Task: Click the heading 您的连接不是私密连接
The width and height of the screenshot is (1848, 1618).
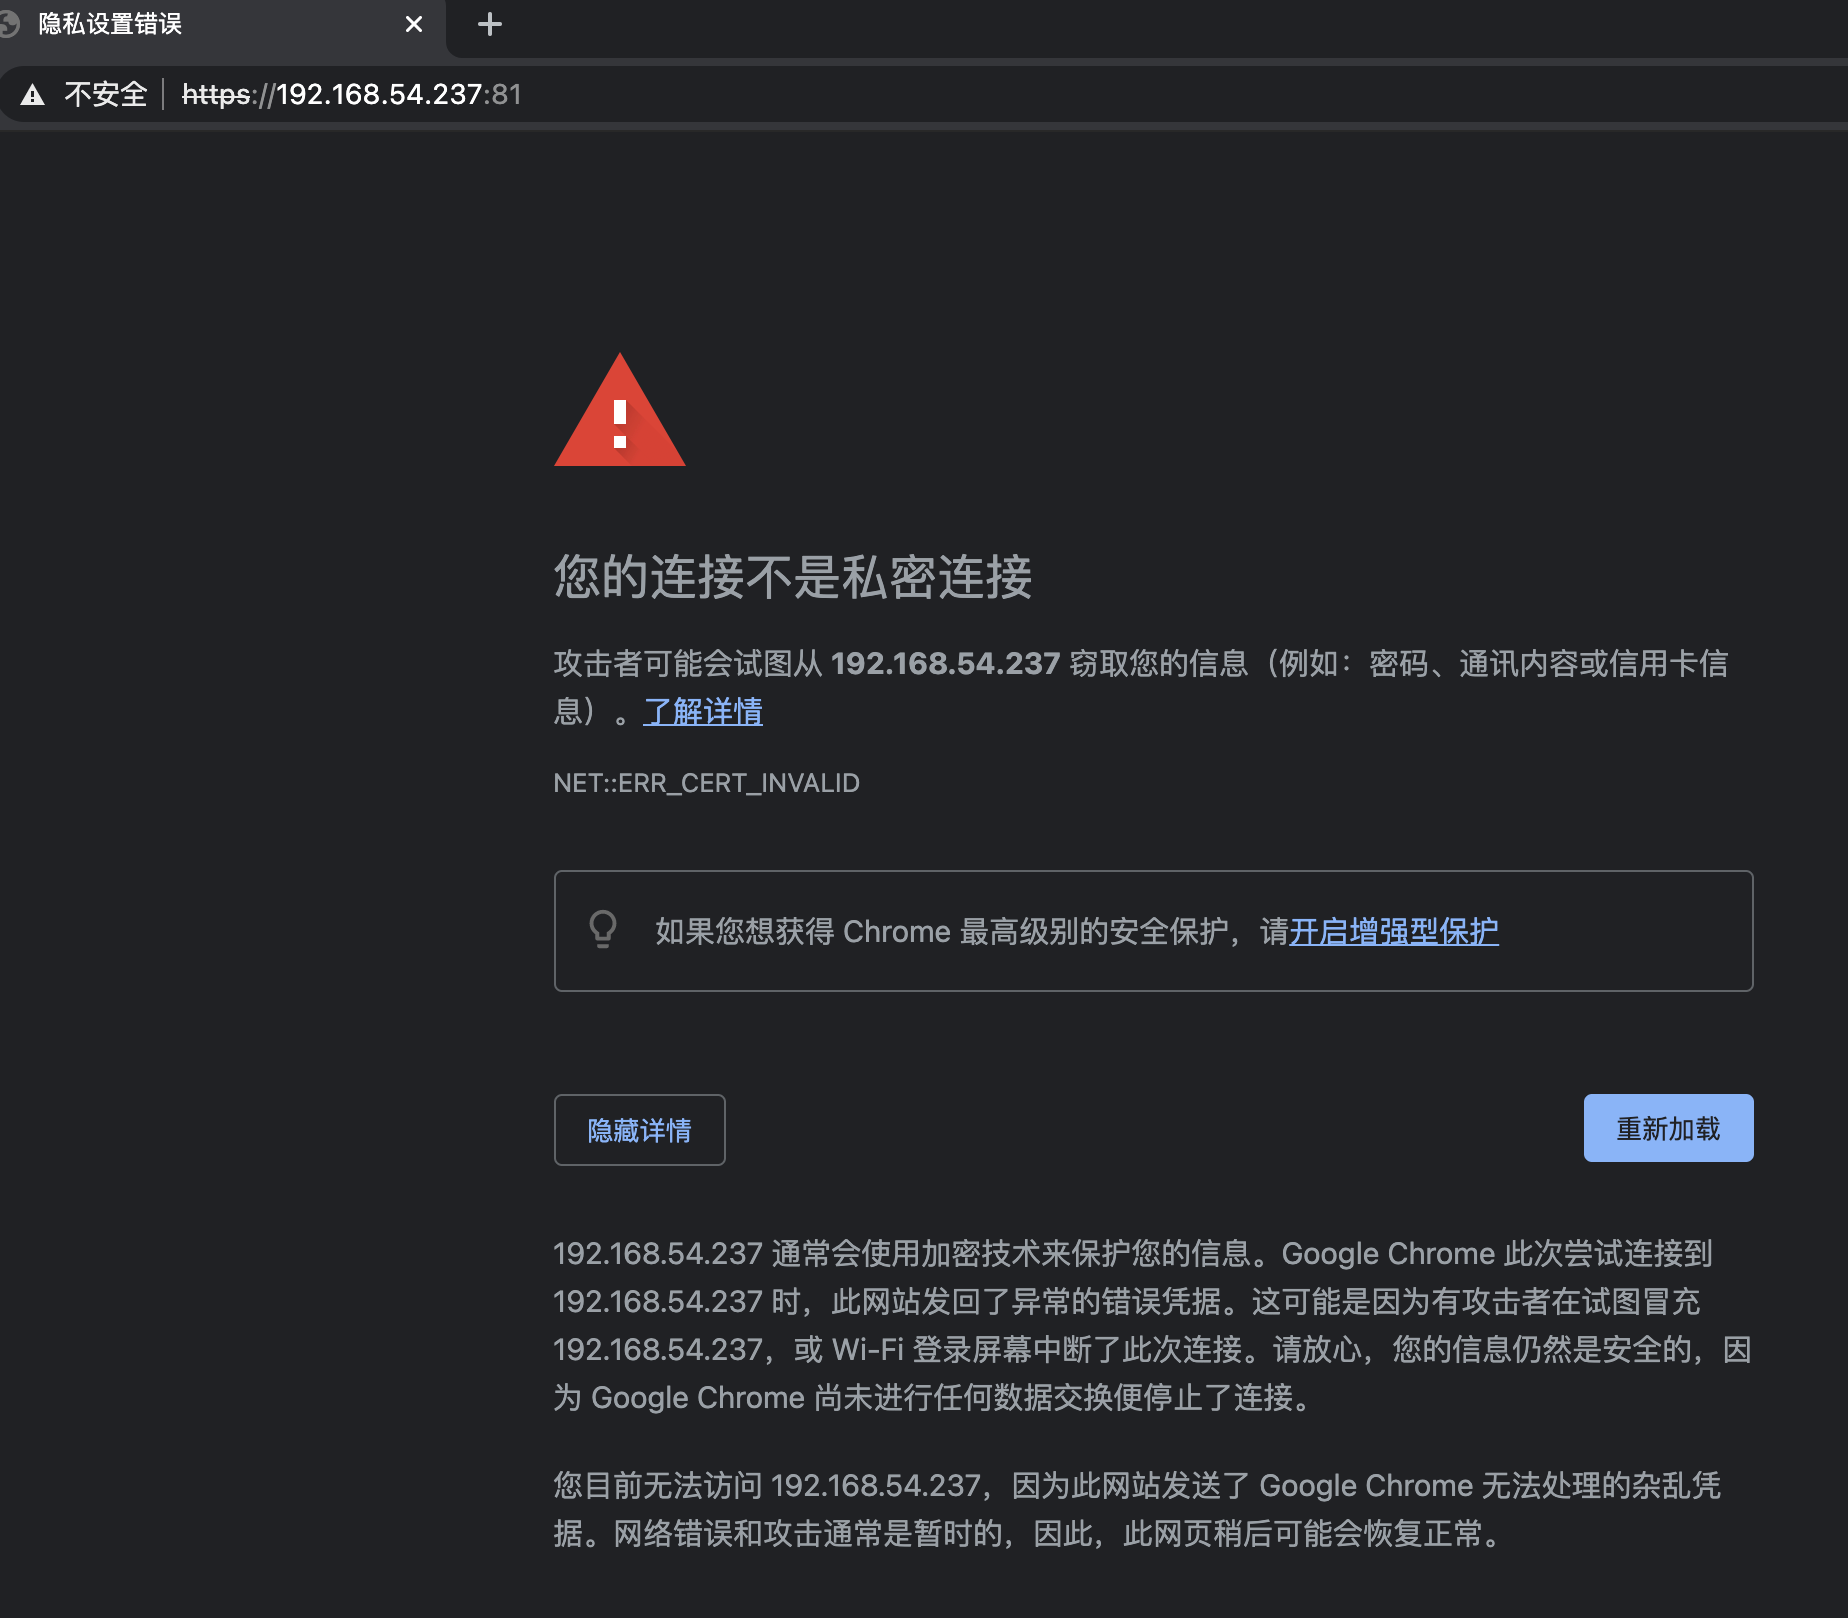Action: point(792,577)
